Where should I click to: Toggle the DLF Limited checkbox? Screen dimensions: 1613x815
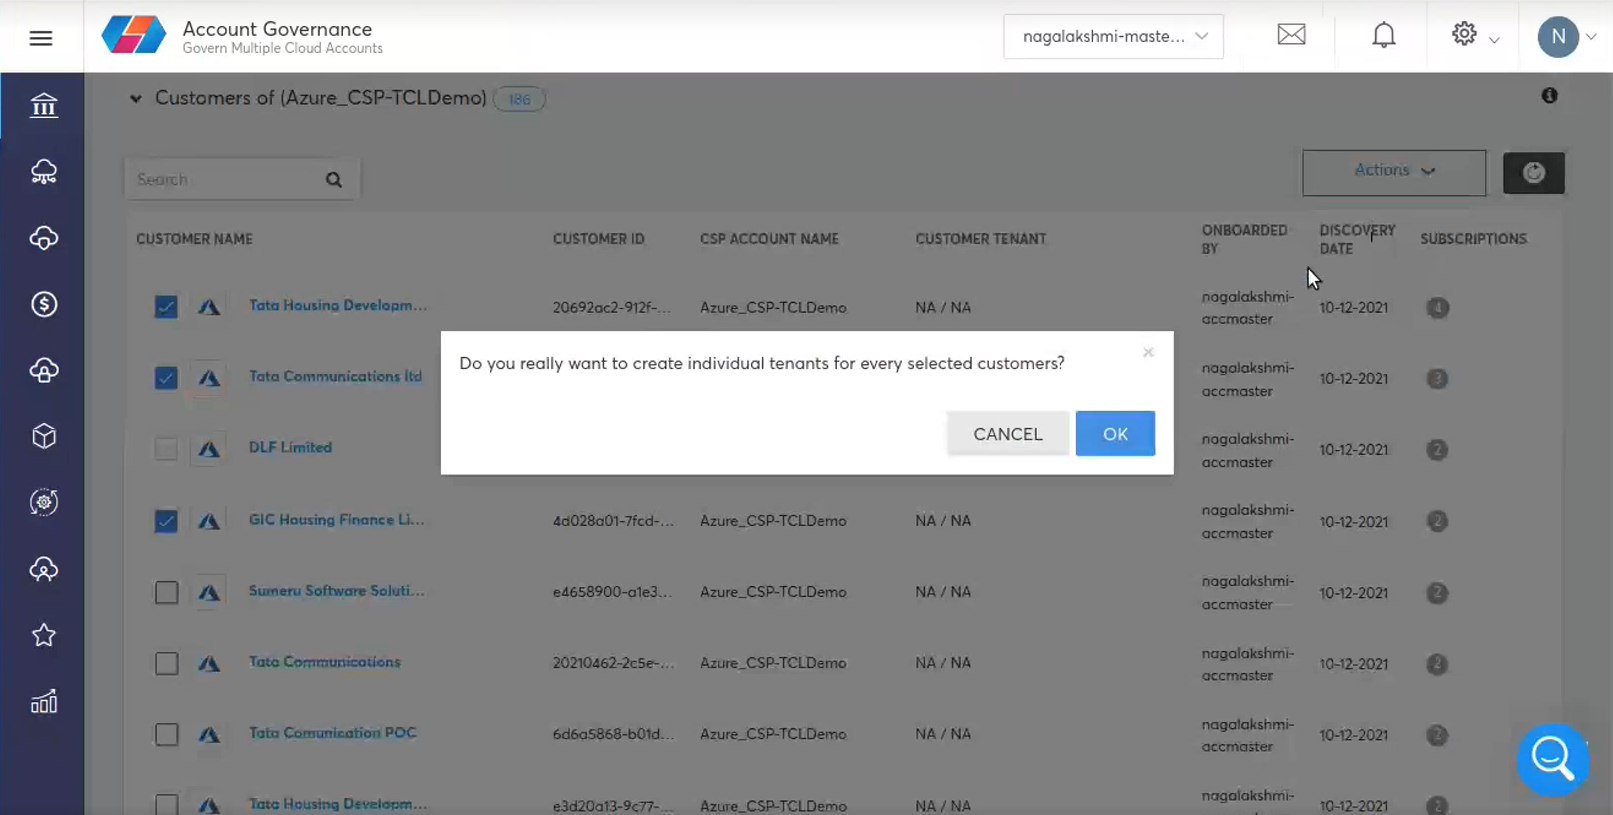click(166, 449)
